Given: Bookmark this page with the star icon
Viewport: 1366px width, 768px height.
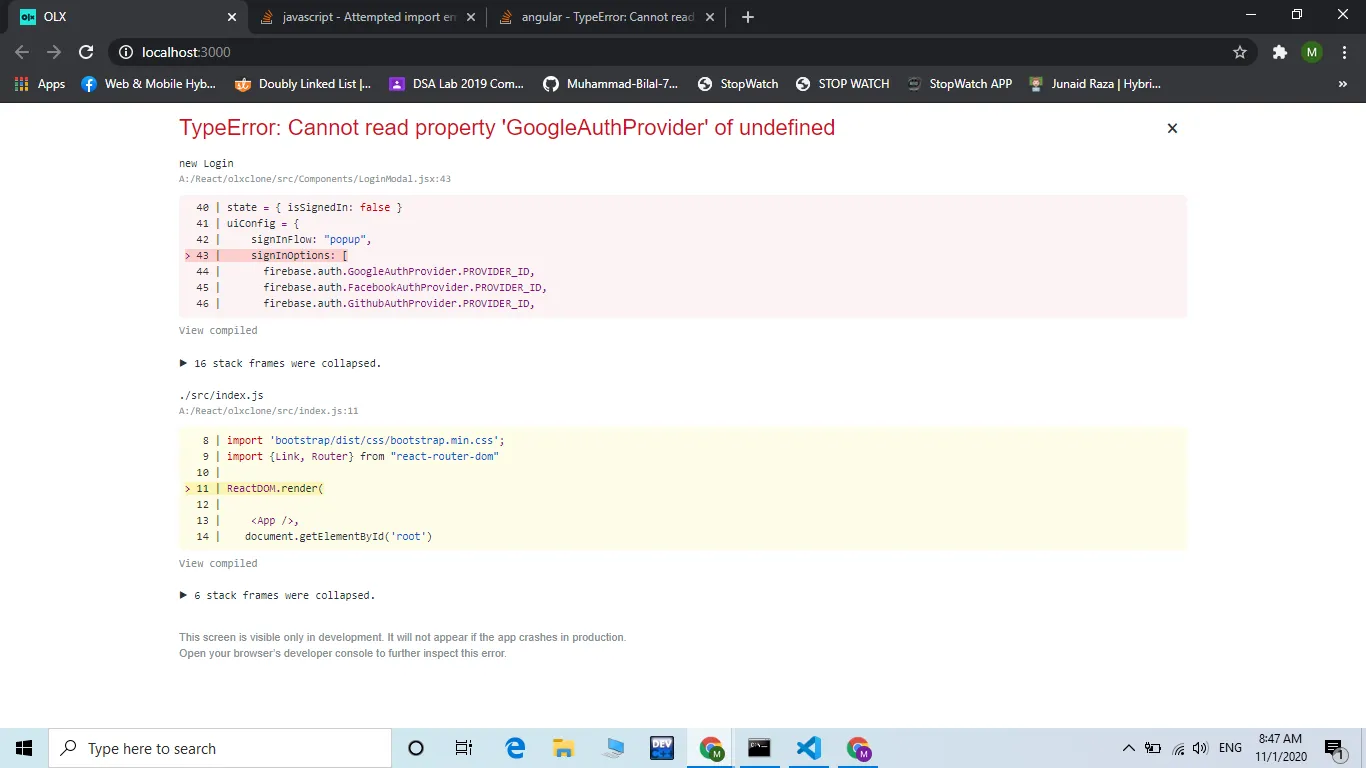Looking at the screenshot, I should point(1240,52).
